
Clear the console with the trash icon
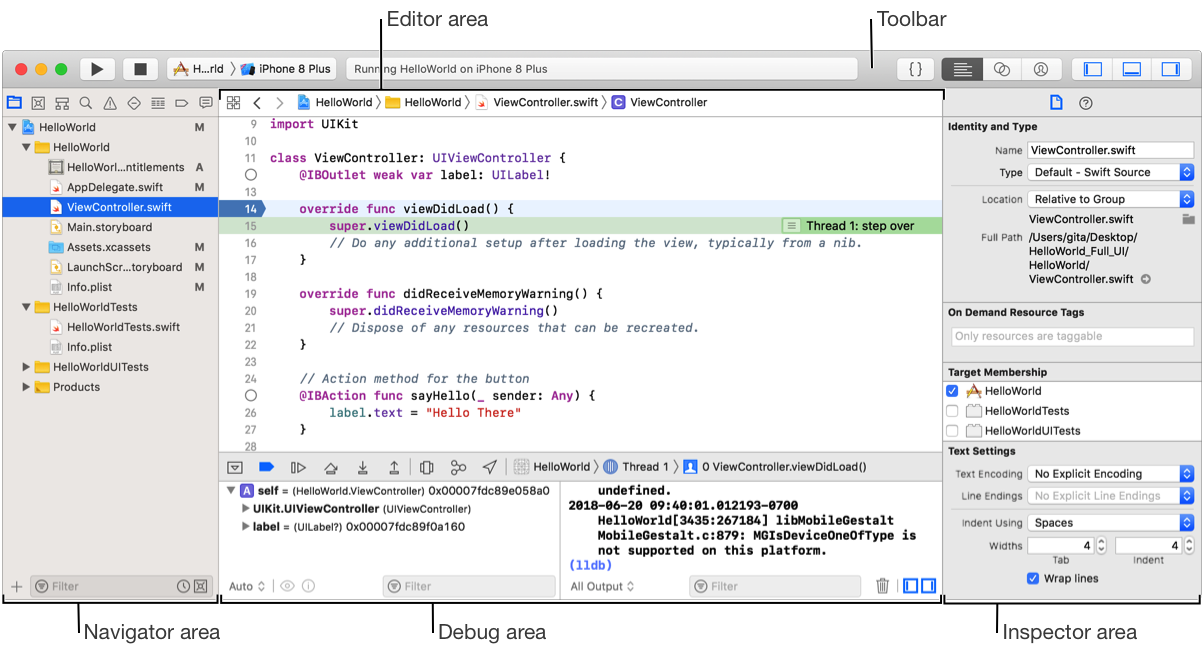(882, 586)
